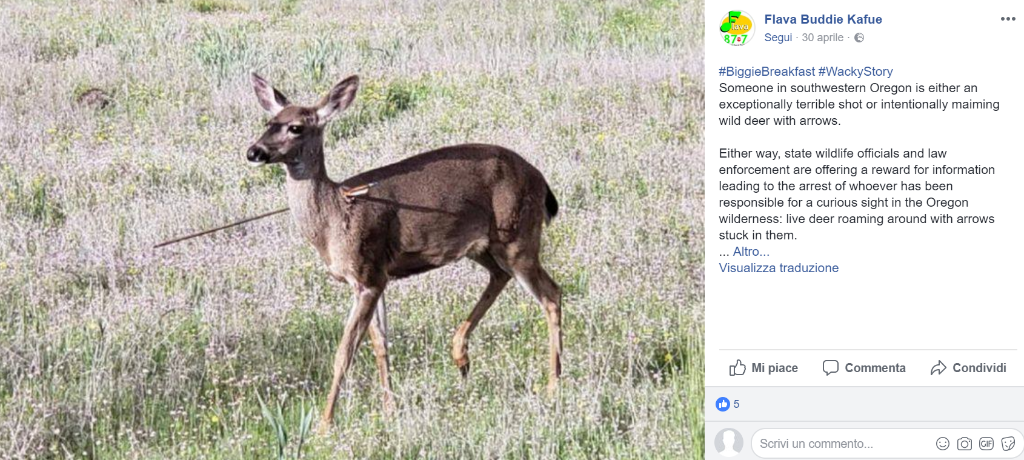Click the Condividi share button

pyautogui.click(x=968, y=368)
